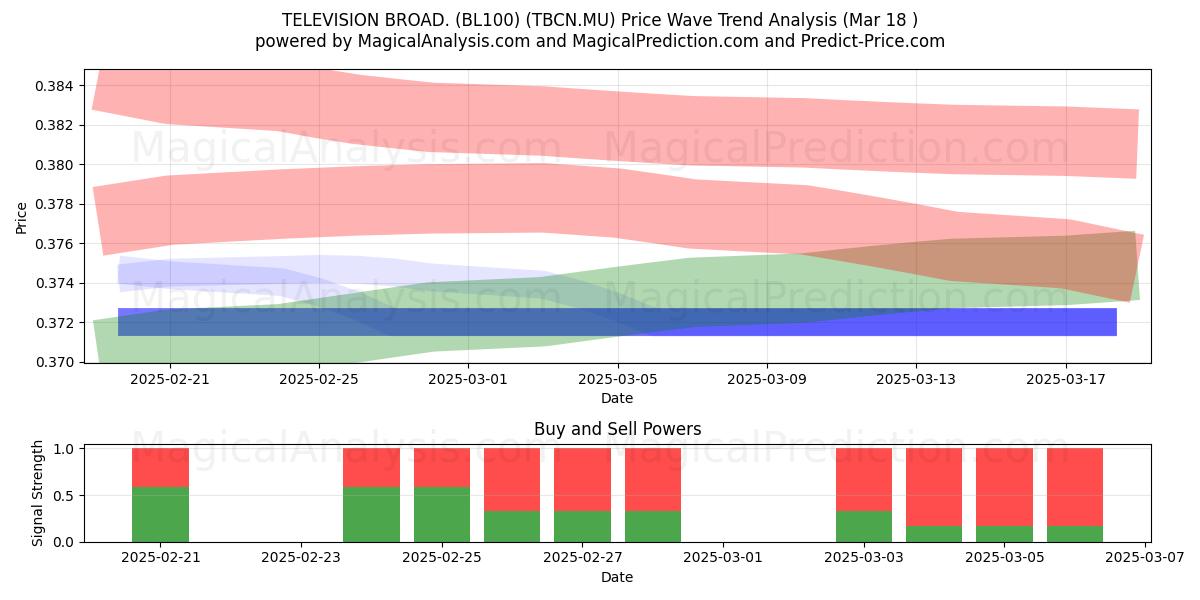
Task: Click the 'Signal Strength' y-axis label
Action: coord(38,493)
